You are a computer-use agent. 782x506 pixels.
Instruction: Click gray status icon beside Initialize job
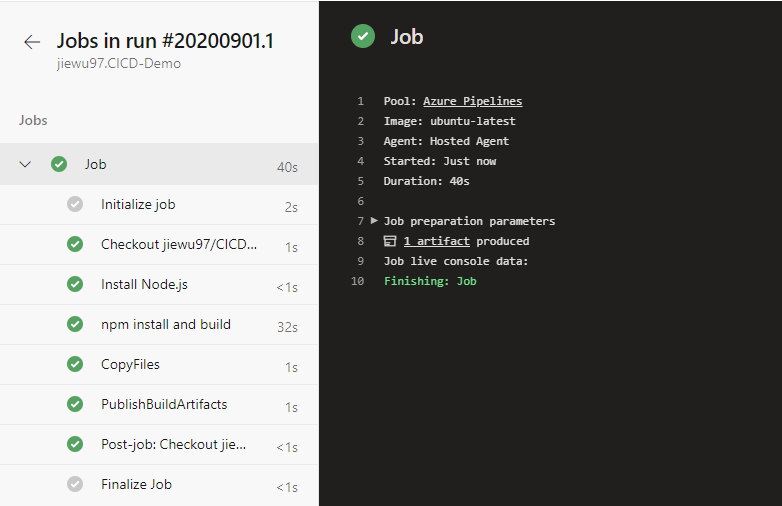[x=75, y=204]
